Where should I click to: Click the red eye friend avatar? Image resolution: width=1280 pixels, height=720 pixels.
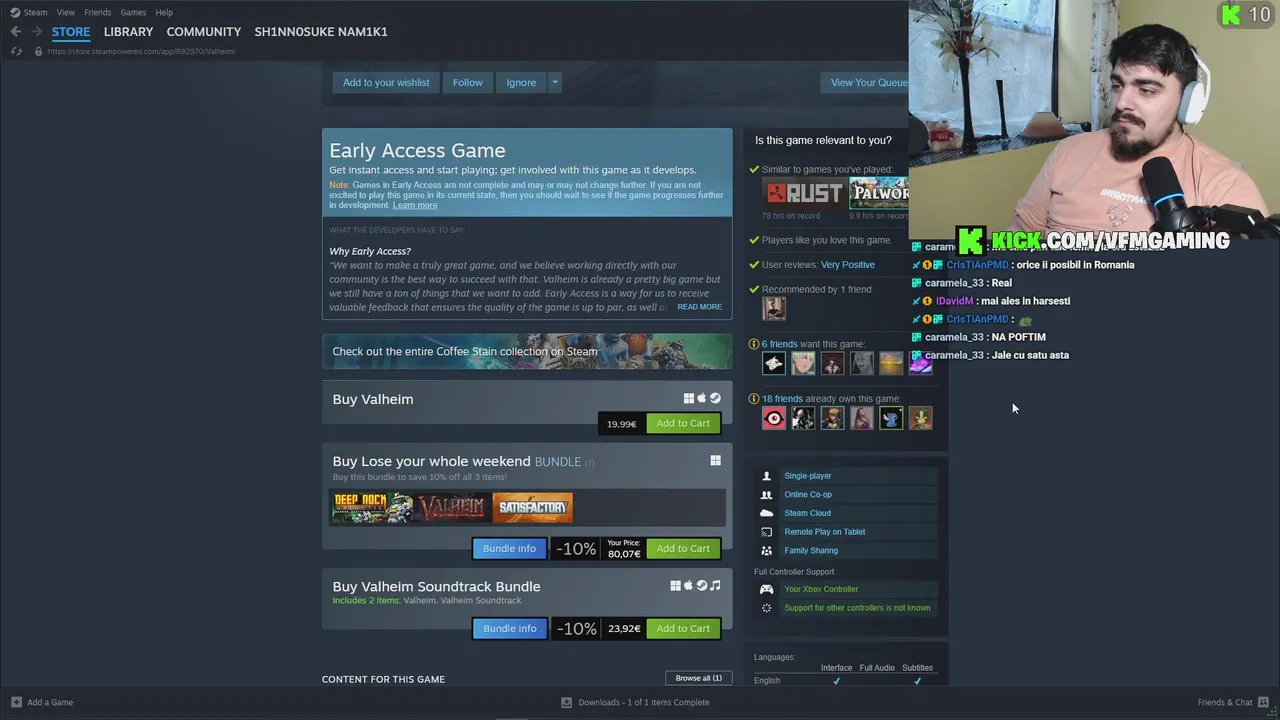coord(774,418)
